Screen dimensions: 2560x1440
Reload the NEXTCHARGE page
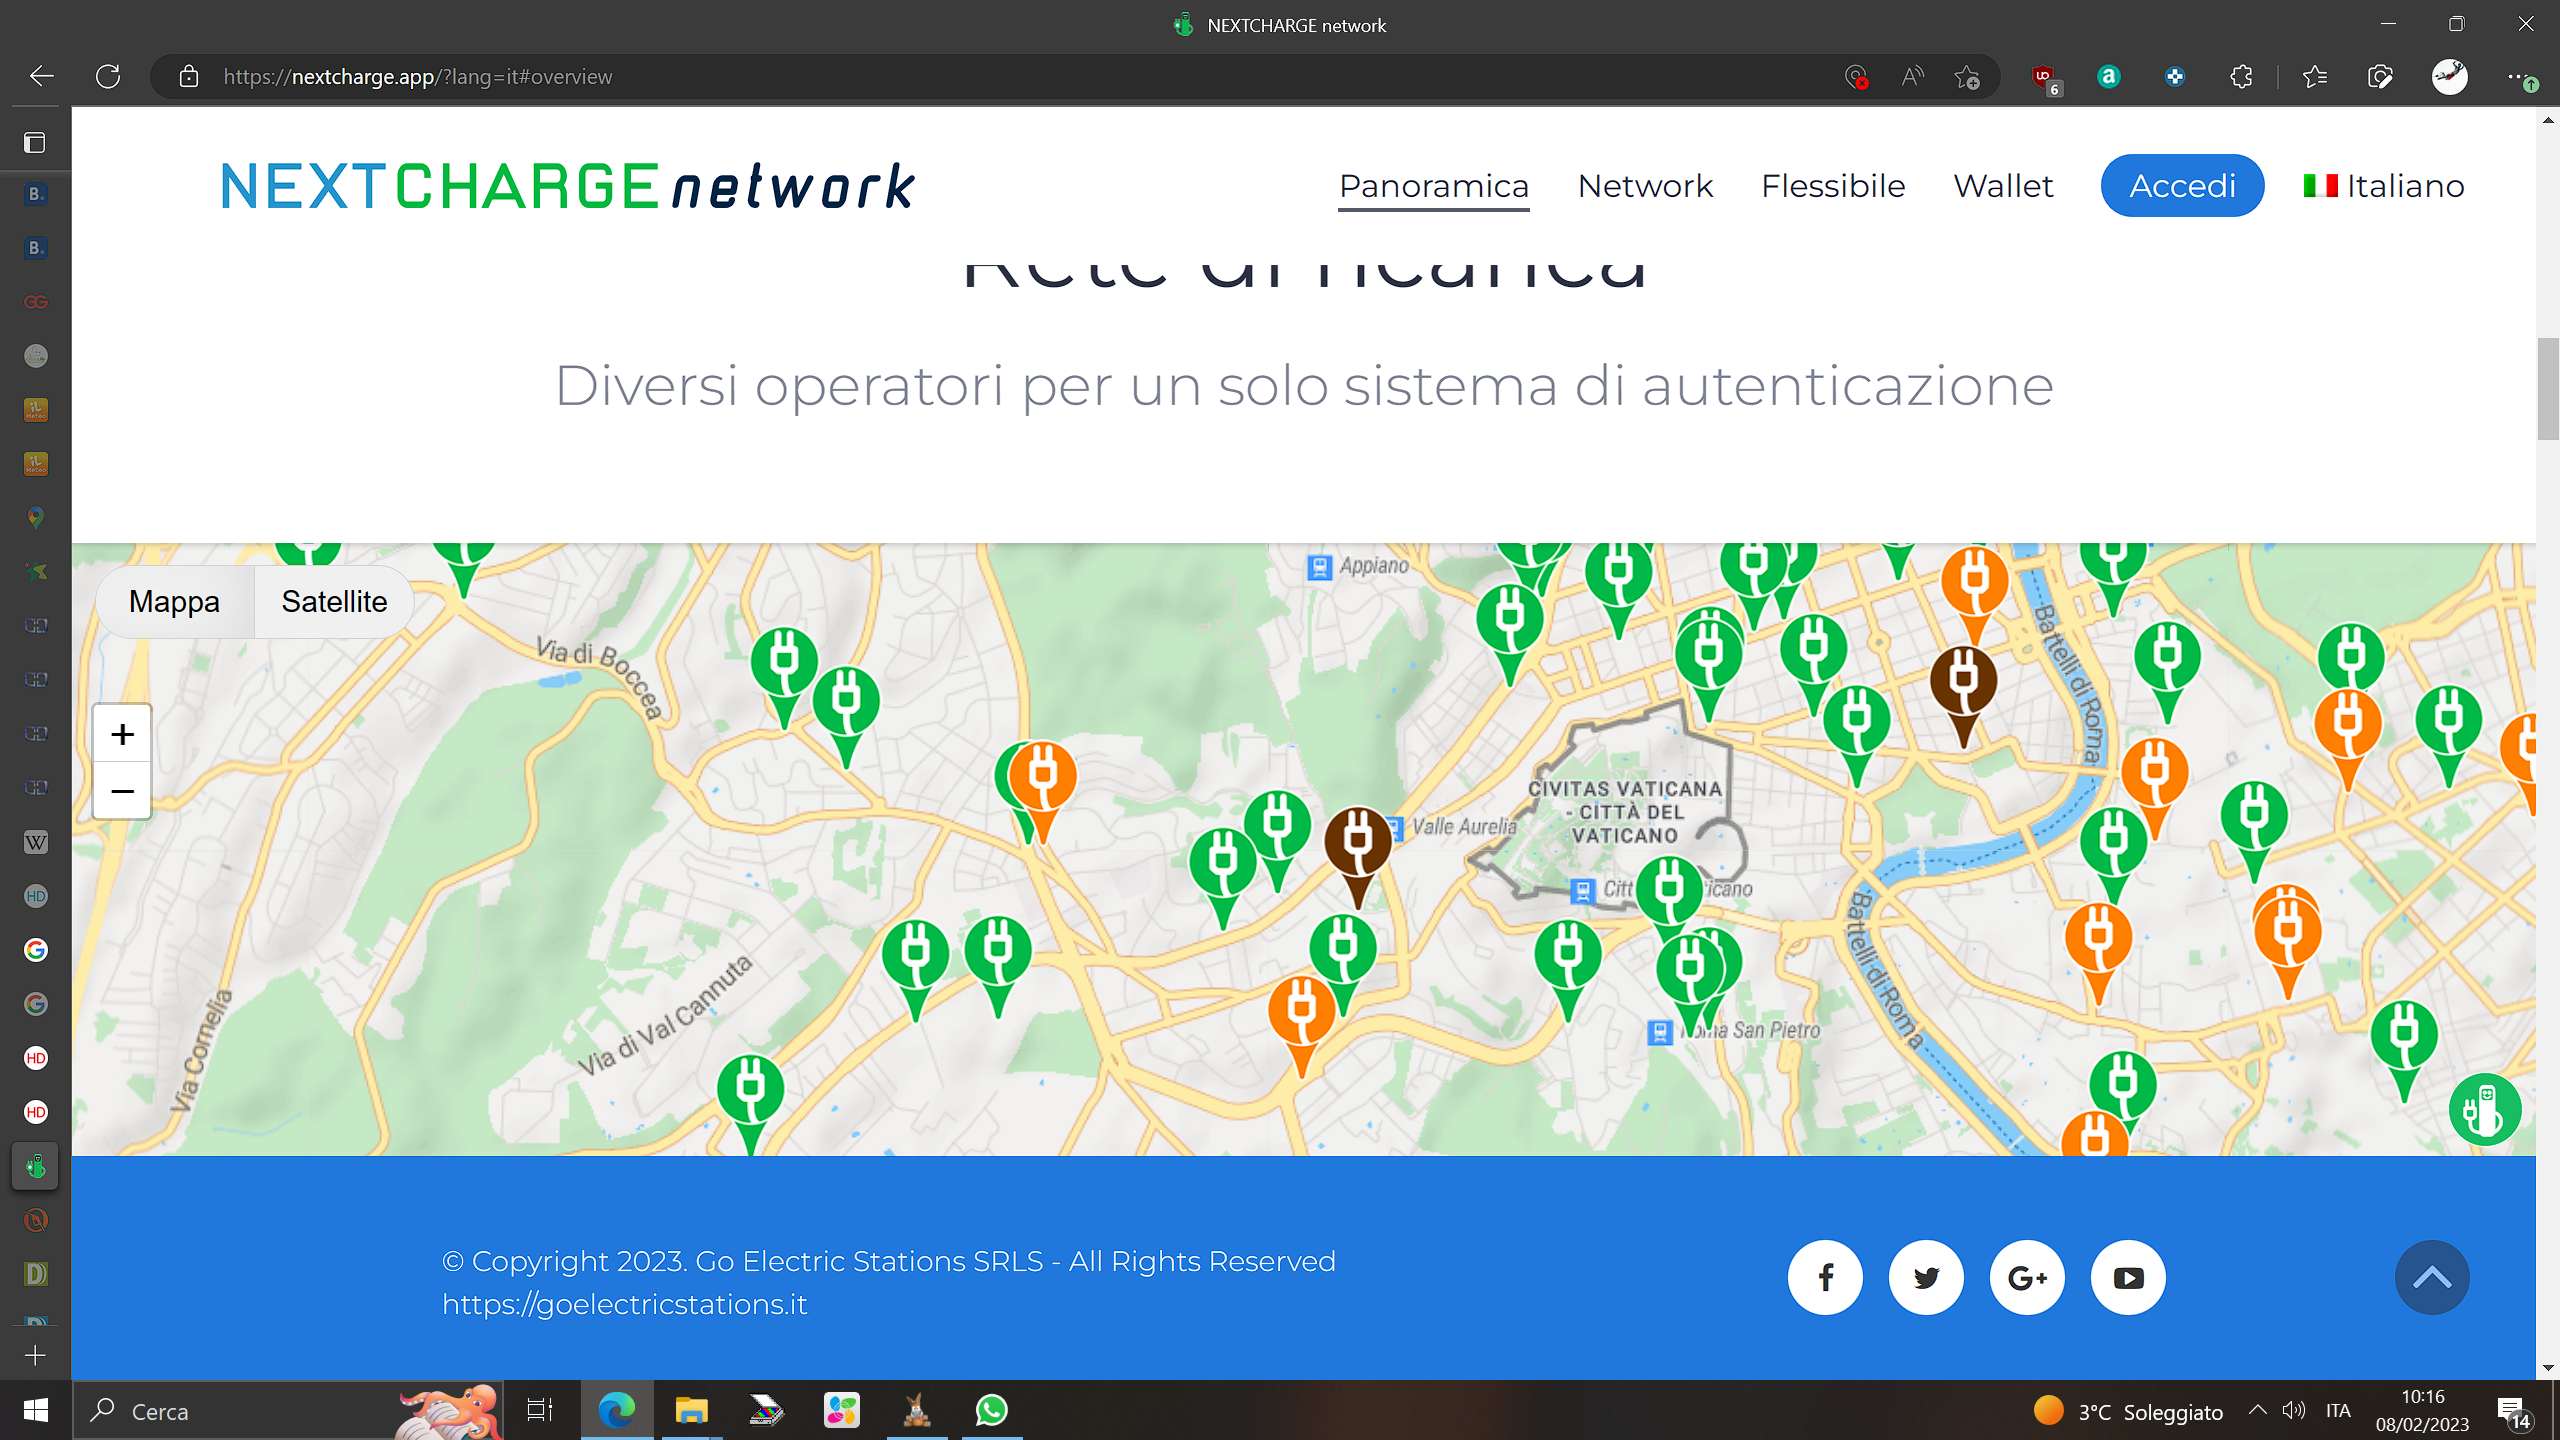click(x=108, y=76)
